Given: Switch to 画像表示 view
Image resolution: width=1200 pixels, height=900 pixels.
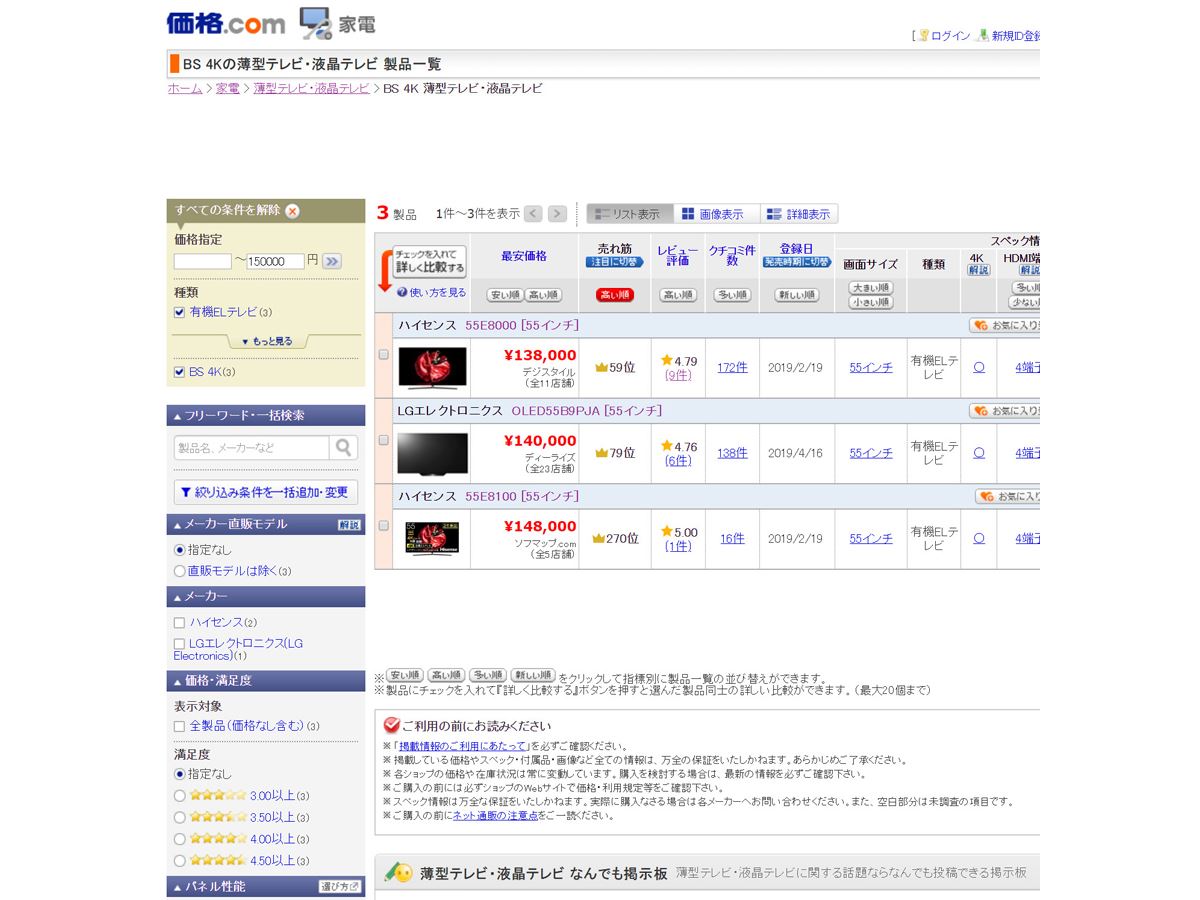Looking at the screenshot, I should pyautogui.click(x=717, y=214).
